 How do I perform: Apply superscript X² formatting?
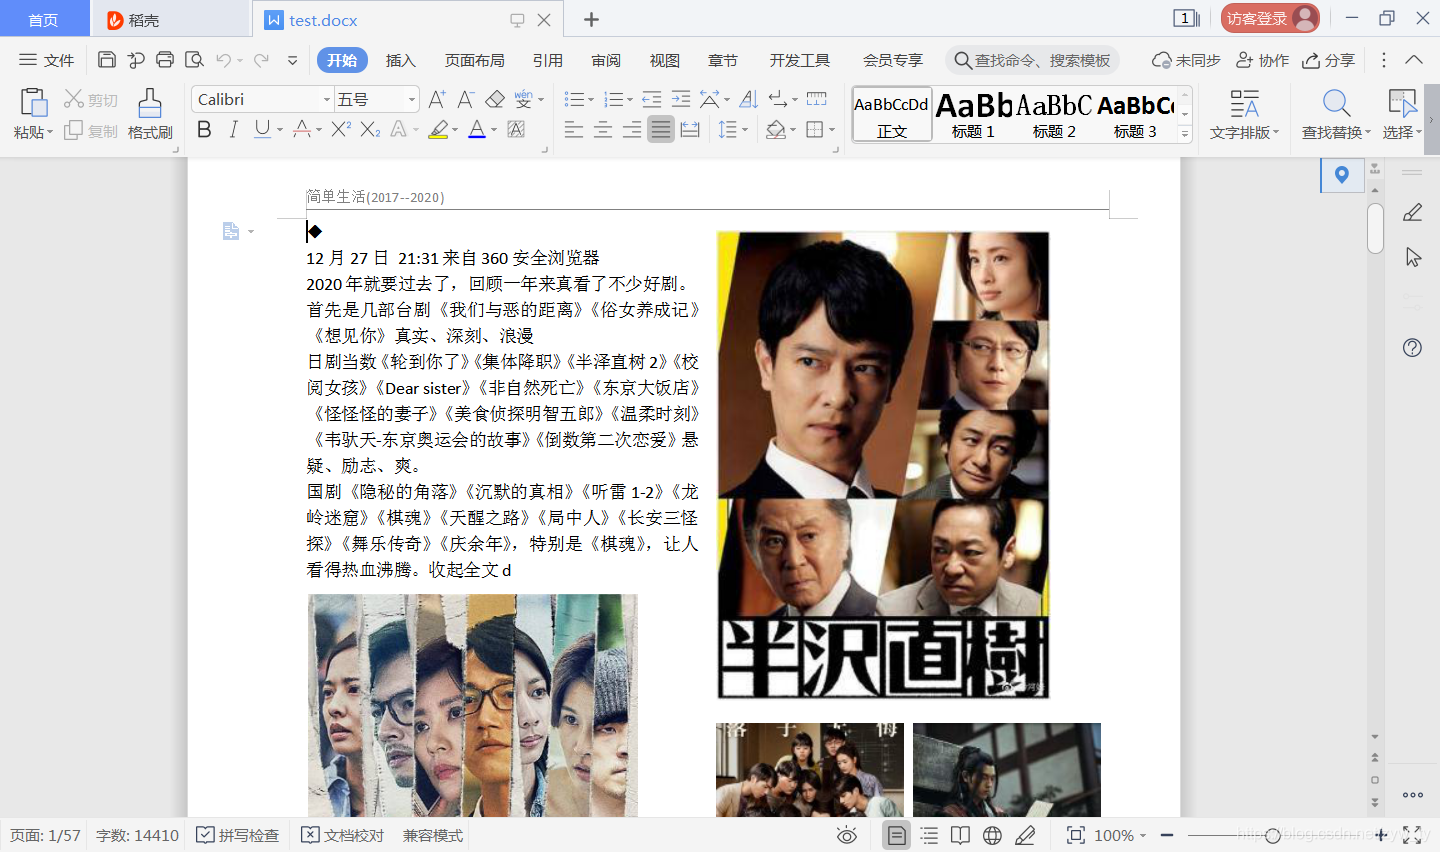point(341,129)
